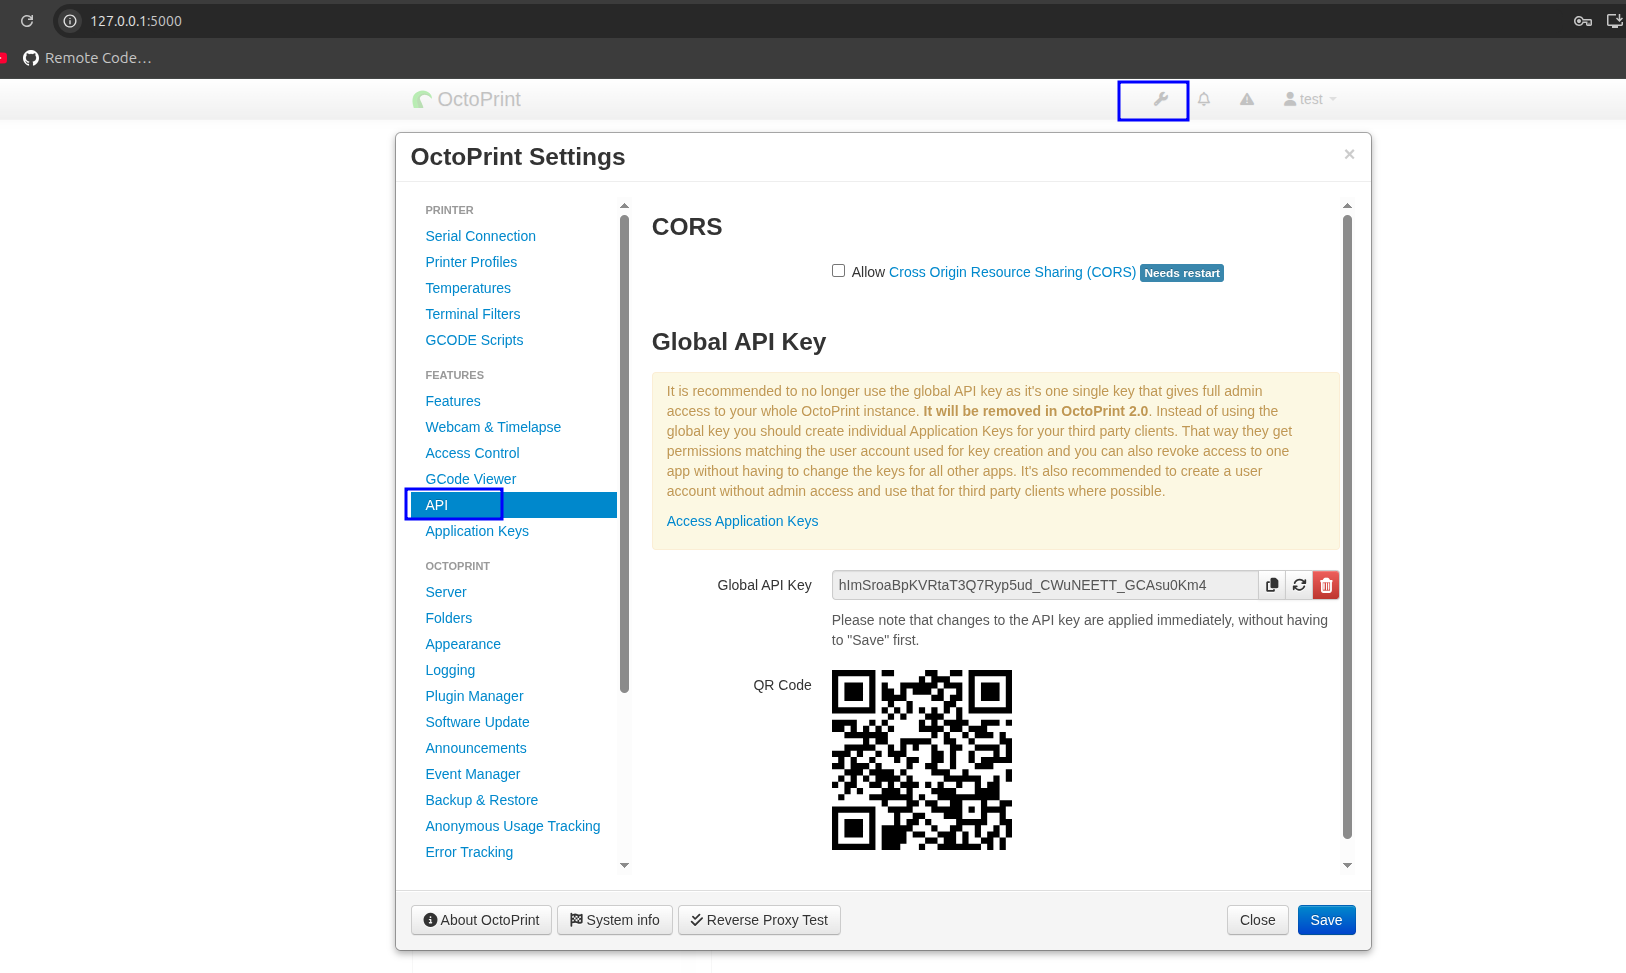Open the test user dropdown menu
This screenshot has height=973, width=1626.
point(1310,99)
